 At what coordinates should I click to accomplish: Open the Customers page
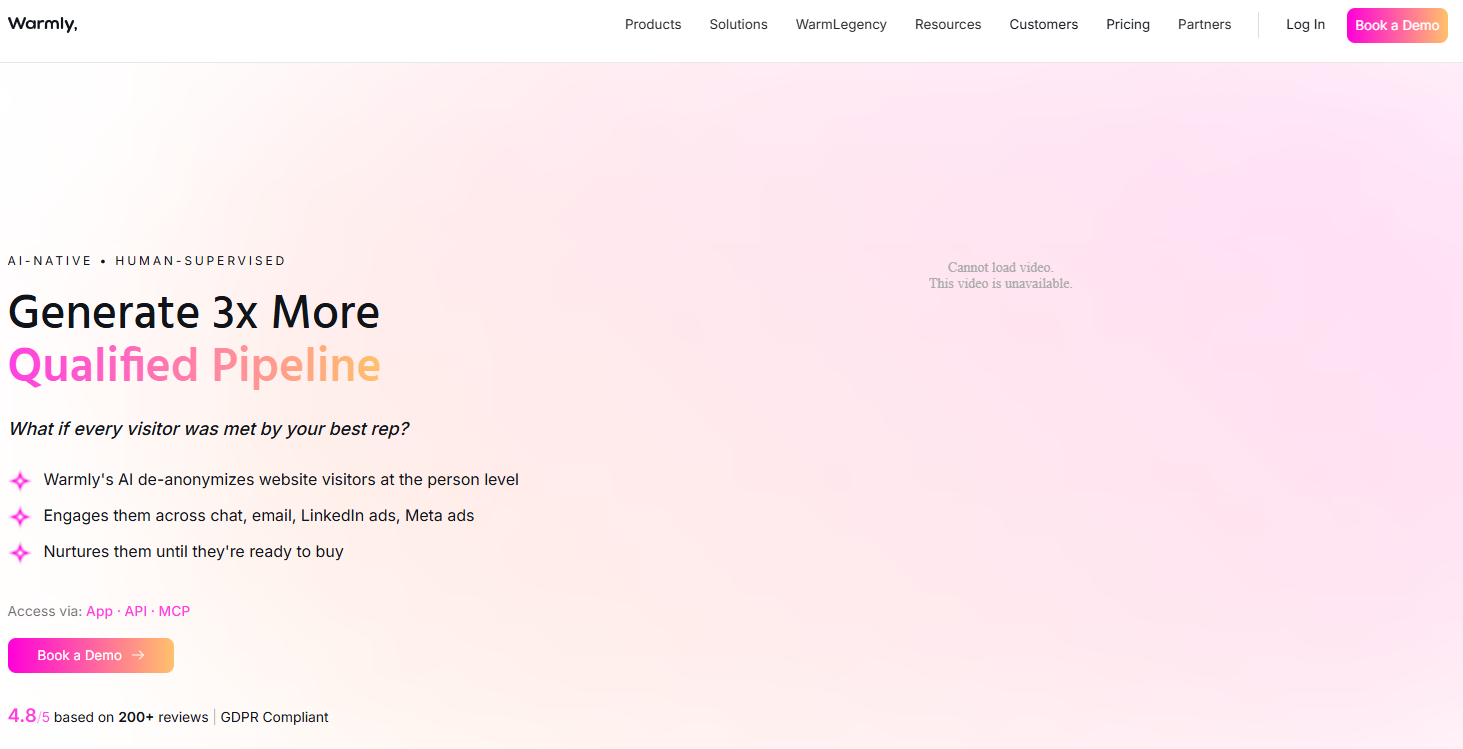coord(1044,24)
